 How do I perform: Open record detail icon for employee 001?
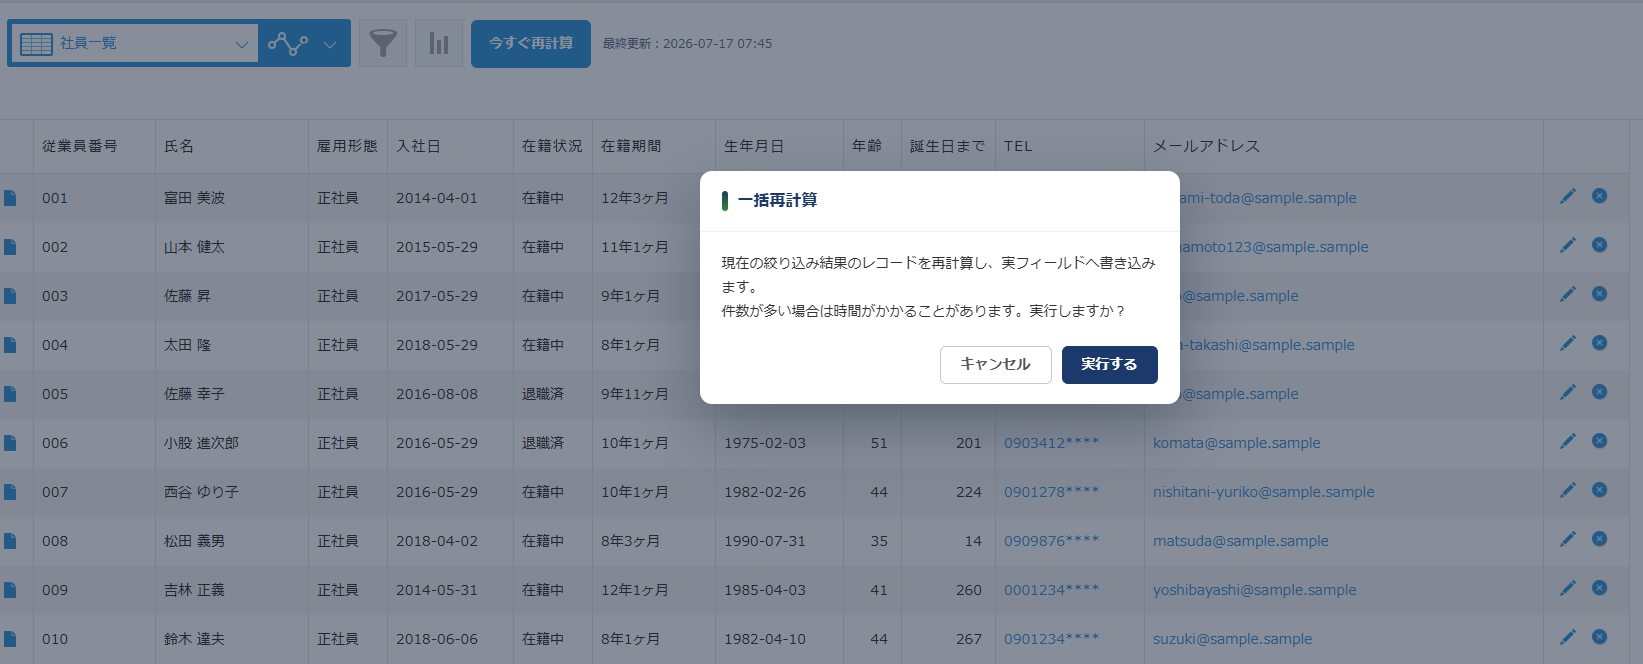10,198
